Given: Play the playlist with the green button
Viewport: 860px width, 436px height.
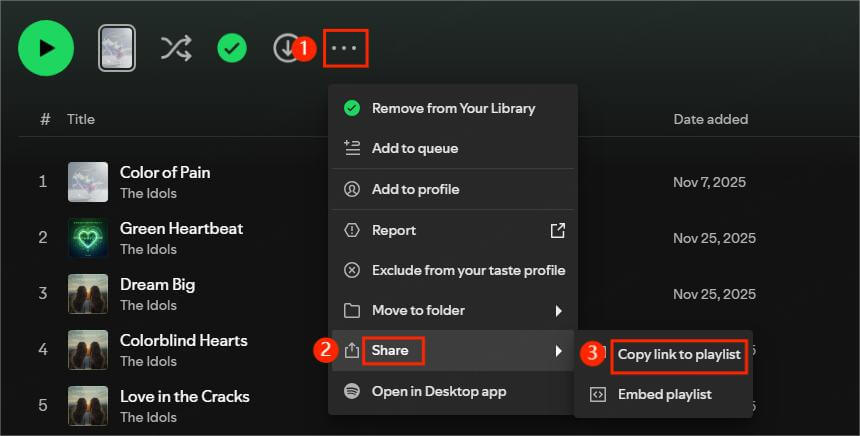Looking at the screenshot, I should [46, 48].
